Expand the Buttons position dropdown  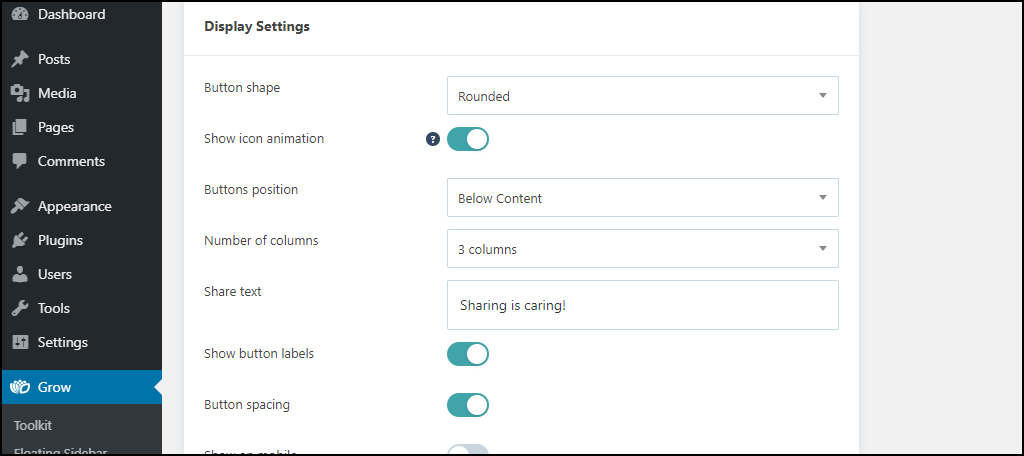point(643,198)
